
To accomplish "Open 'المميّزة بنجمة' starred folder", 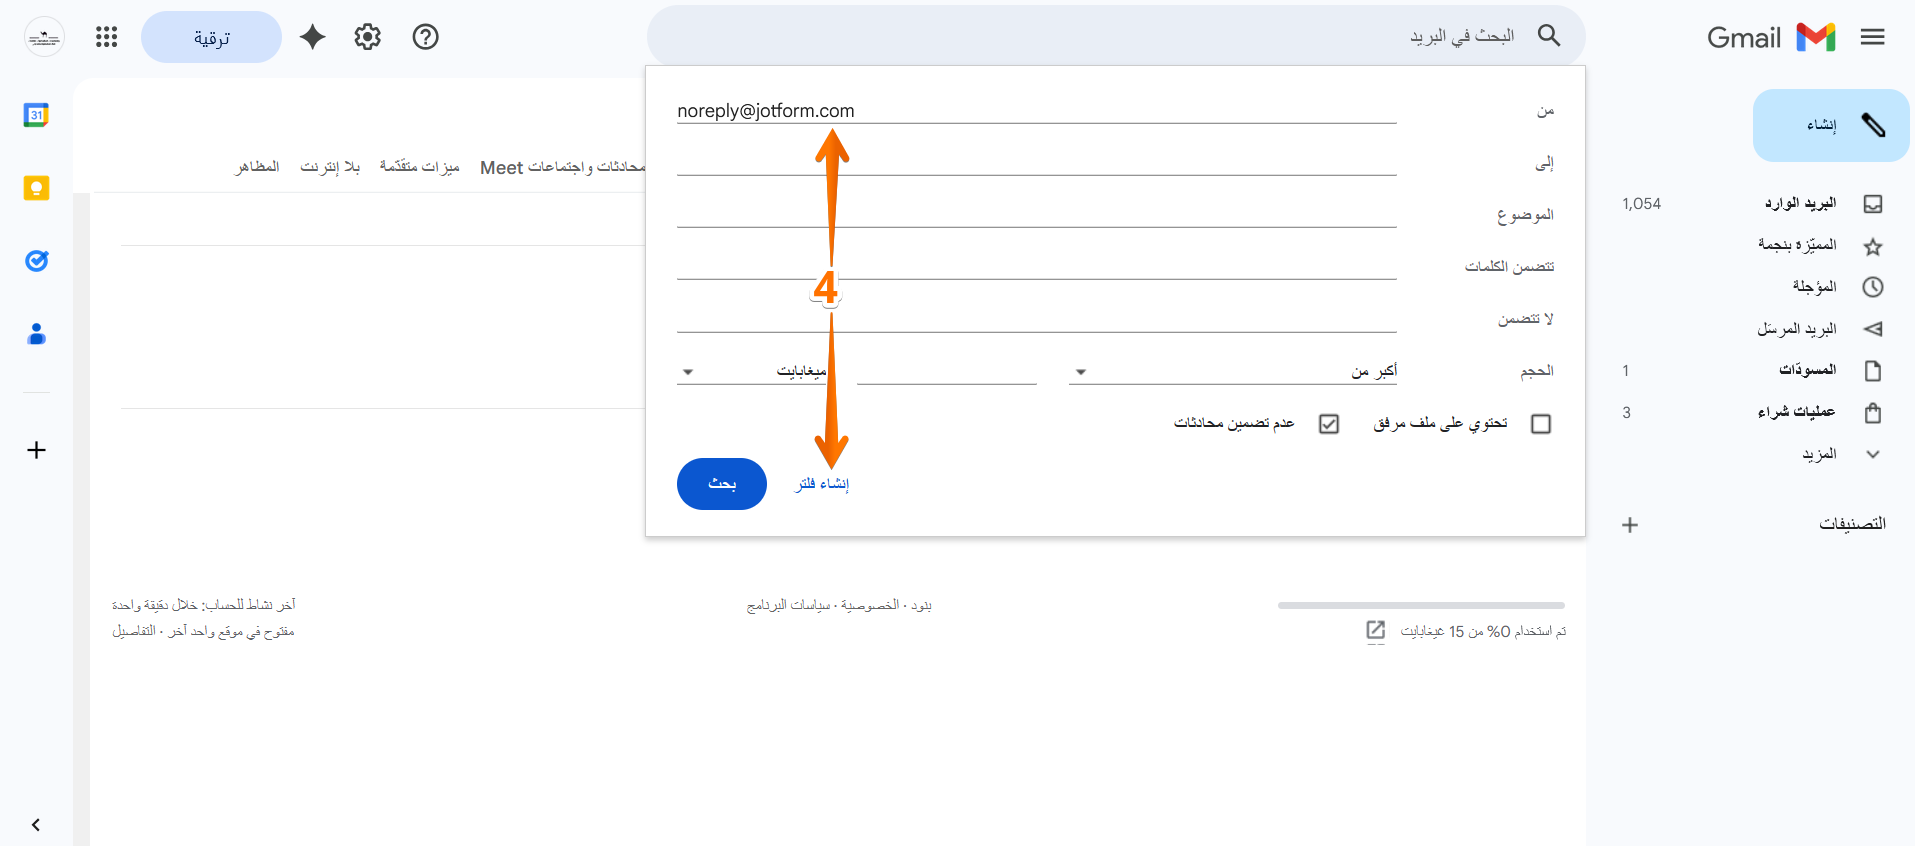I will [1797, 245].
